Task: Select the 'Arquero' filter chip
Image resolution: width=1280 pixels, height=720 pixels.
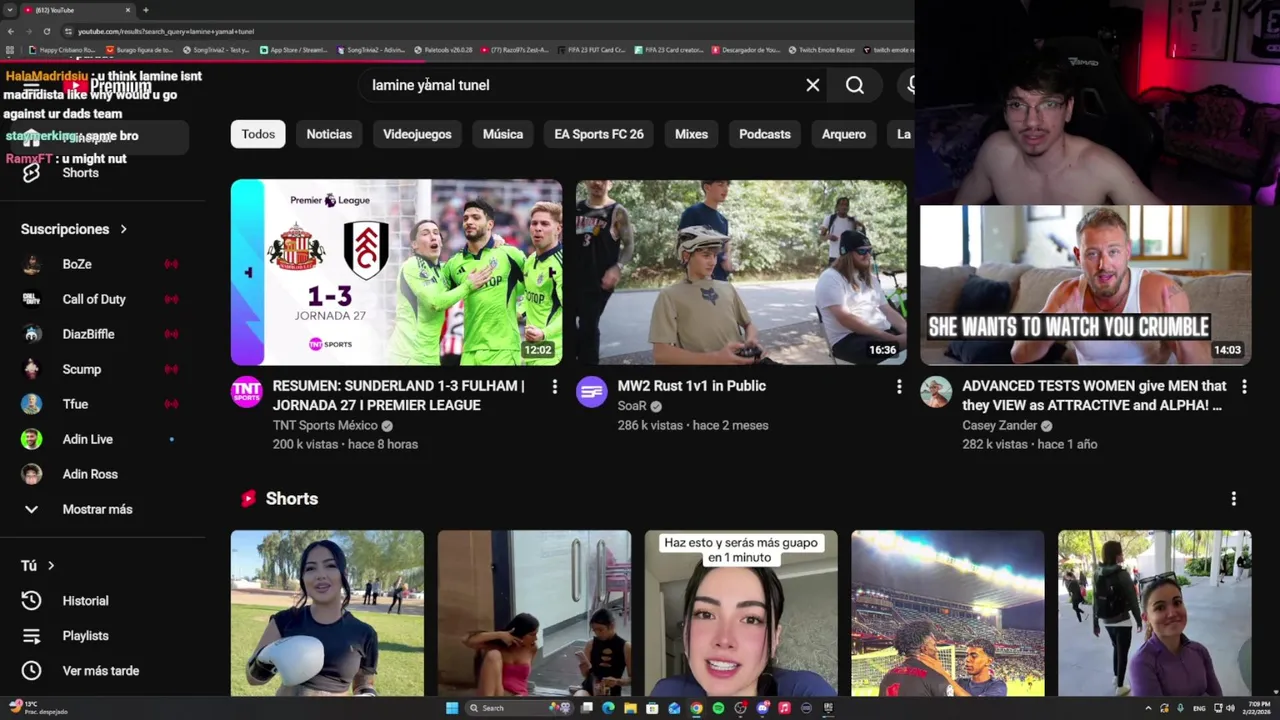Action: coord(844,134)
